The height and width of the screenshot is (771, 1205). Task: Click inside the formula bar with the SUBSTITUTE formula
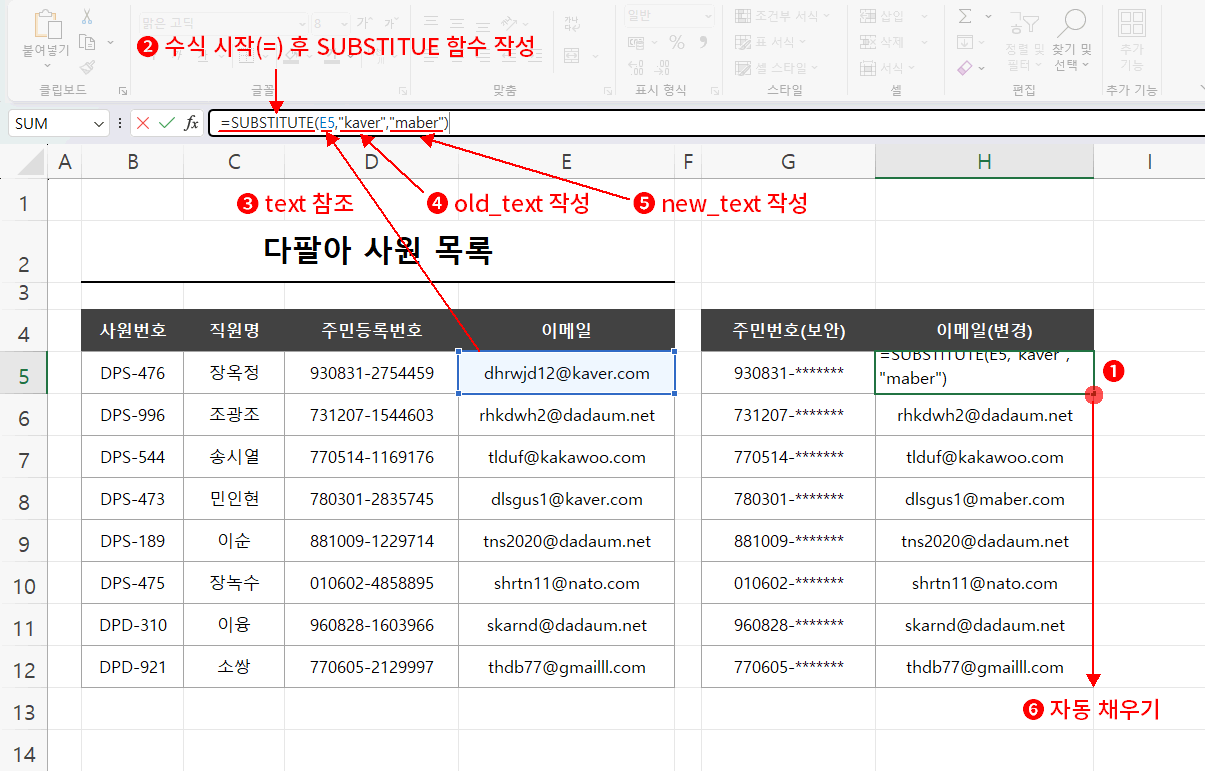point(706,123)
